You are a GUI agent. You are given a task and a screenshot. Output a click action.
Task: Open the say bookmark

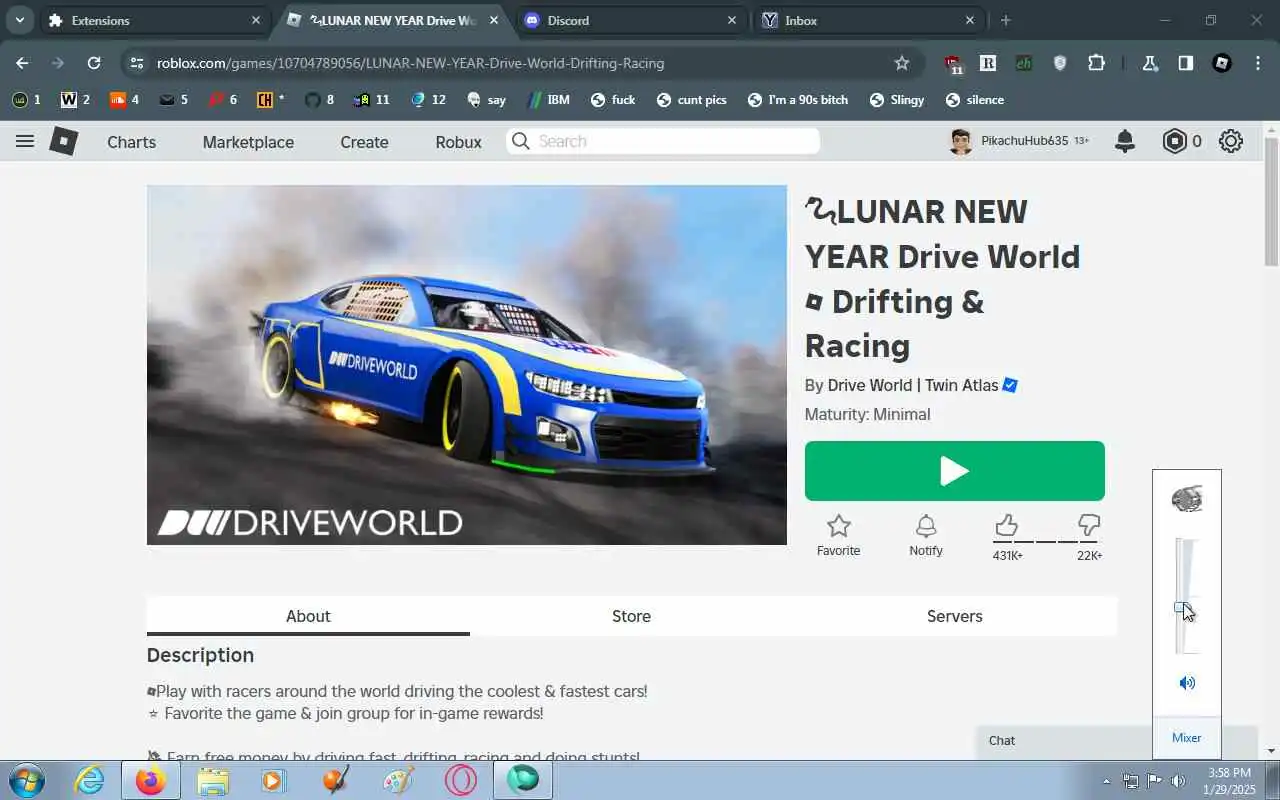tap(487, 100)
